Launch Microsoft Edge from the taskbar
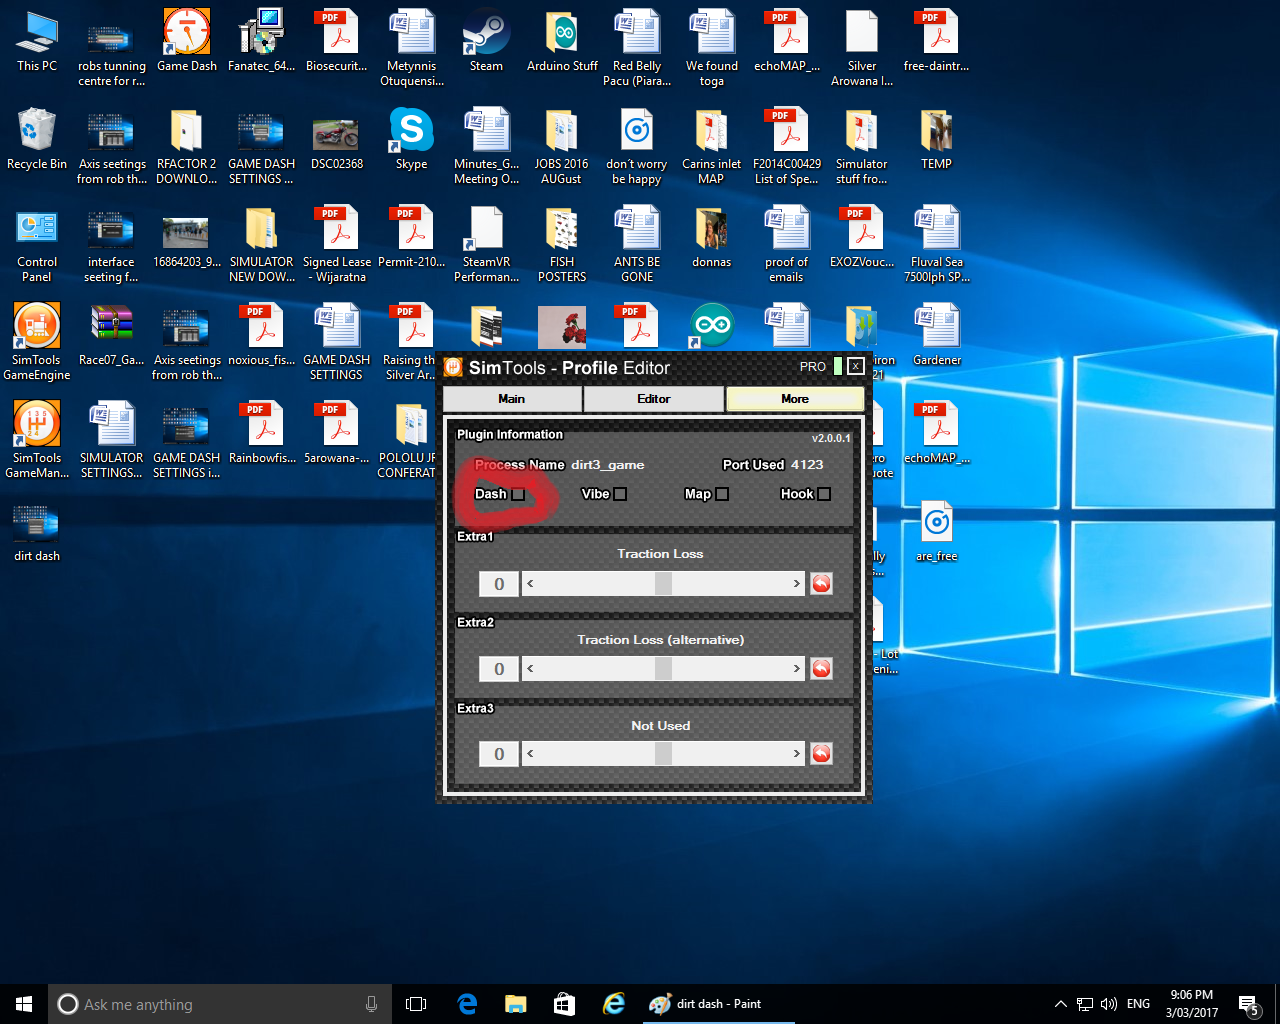The height and width of the screenshot is (1024, 1280). [x=467, y=1004]
